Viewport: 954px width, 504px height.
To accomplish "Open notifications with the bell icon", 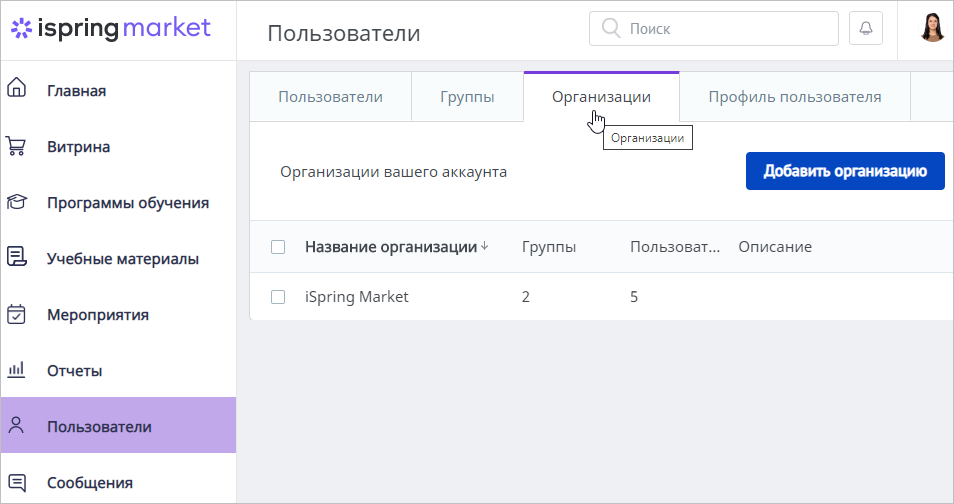I will tap(866, 28).
